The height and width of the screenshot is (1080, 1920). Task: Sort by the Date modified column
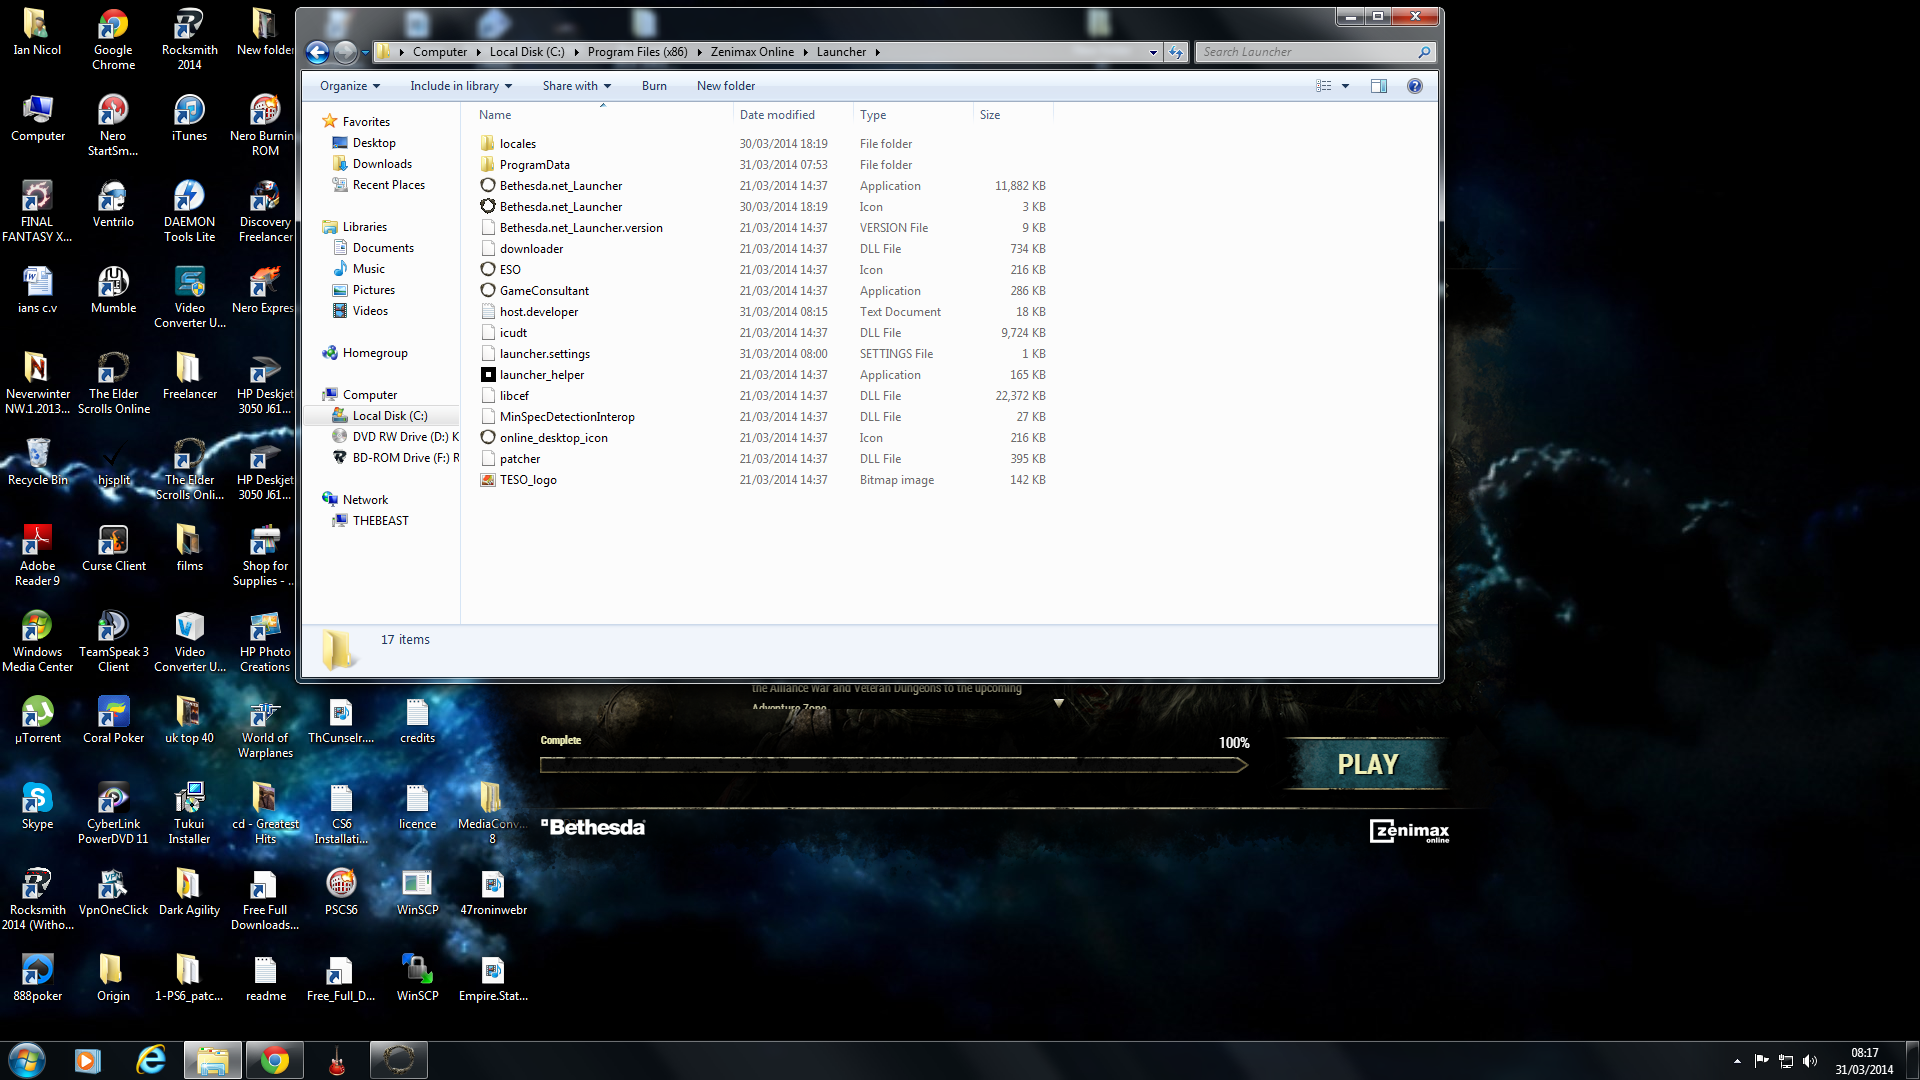(x=793, y=114)
